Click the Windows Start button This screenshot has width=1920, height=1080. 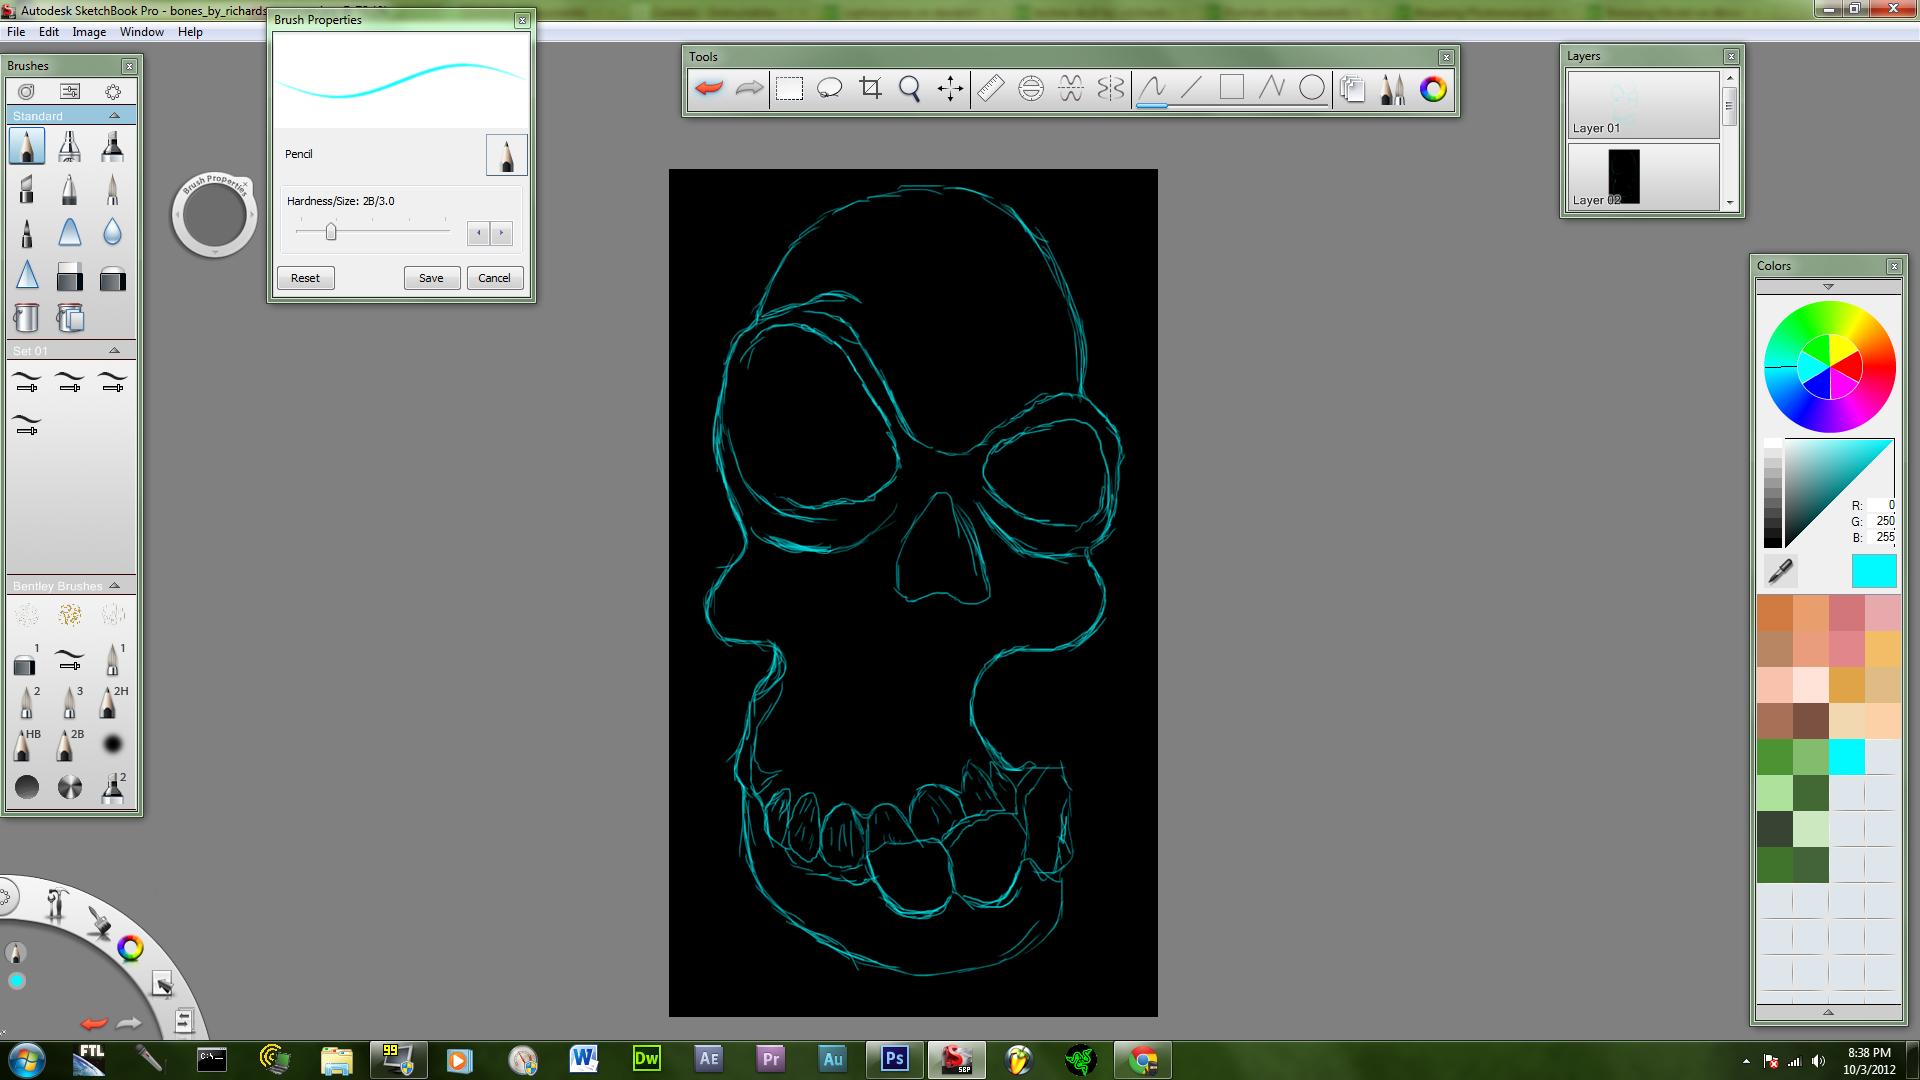[x=27, y=1058]
